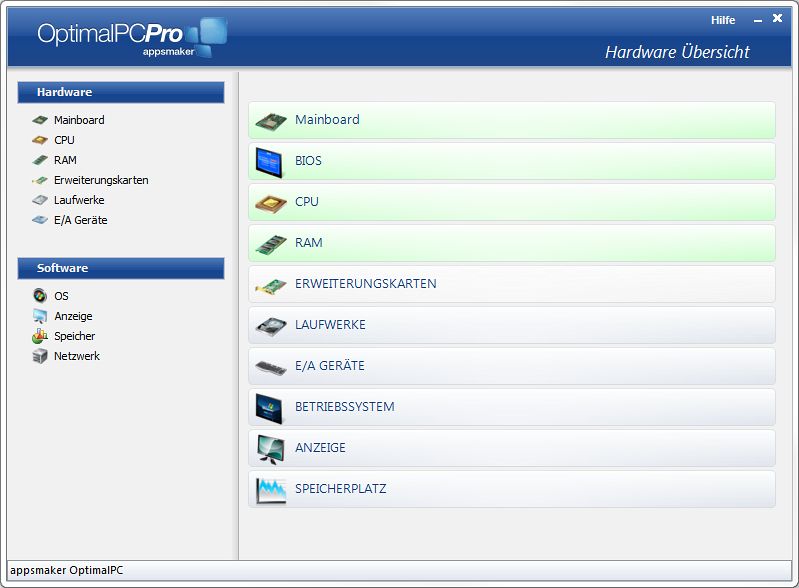This screenshot has width=799, height=588.
Task: Close the OptimalPC window
Action: [x=778, y=18]
